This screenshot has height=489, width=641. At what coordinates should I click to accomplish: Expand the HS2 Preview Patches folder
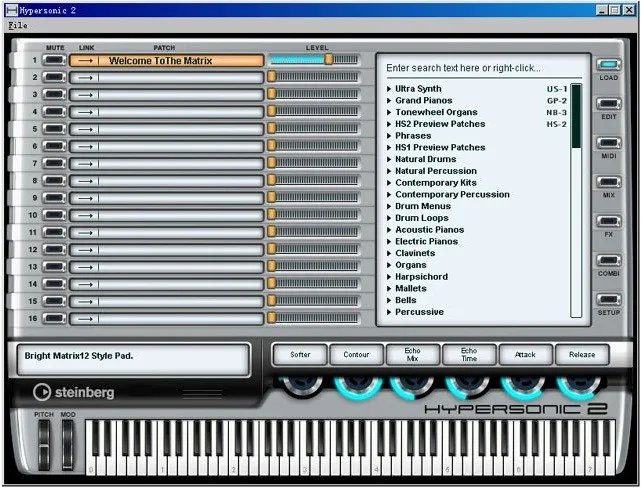[389, 124]
